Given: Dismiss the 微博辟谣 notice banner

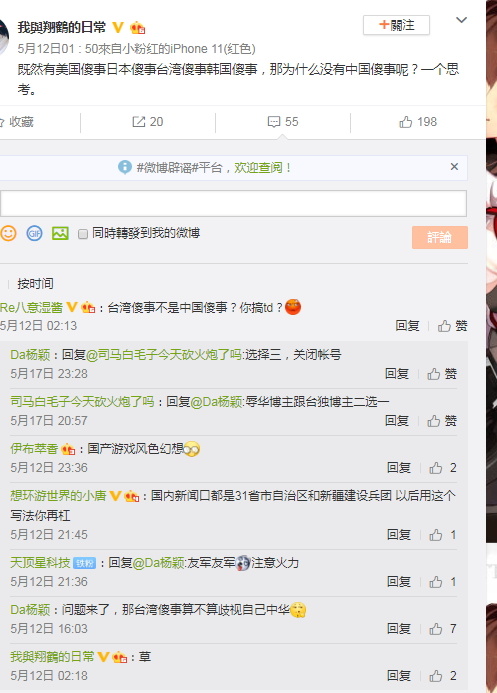Looking at the screenshot, I should 454,167.
